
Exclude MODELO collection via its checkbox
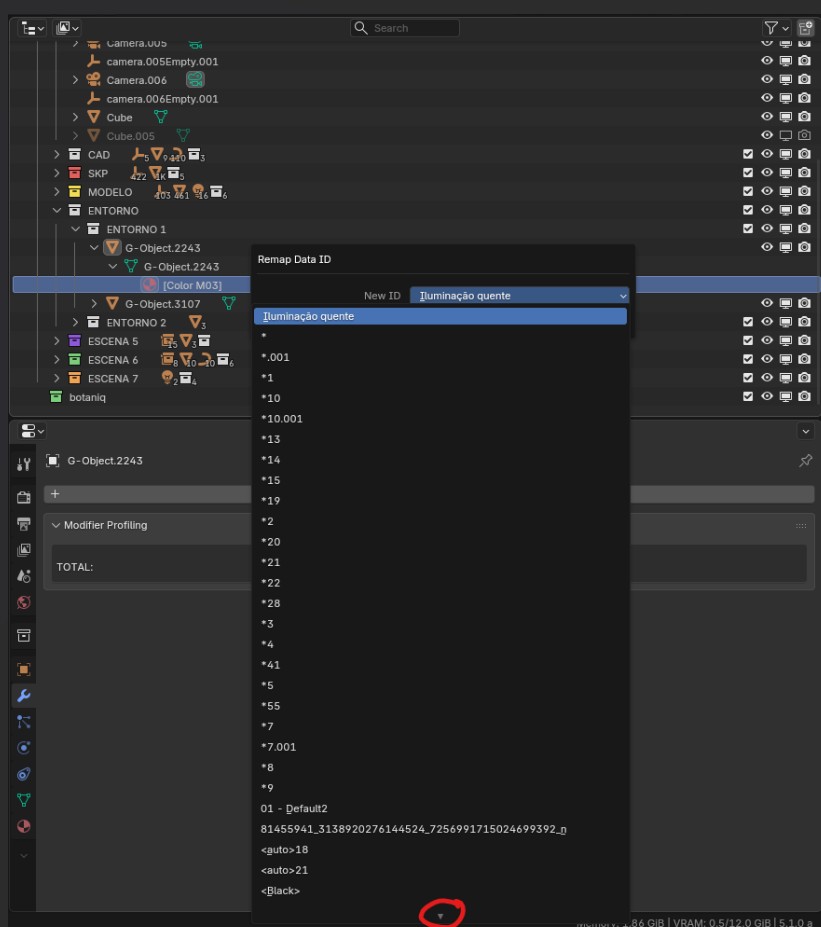coord(748,192)
